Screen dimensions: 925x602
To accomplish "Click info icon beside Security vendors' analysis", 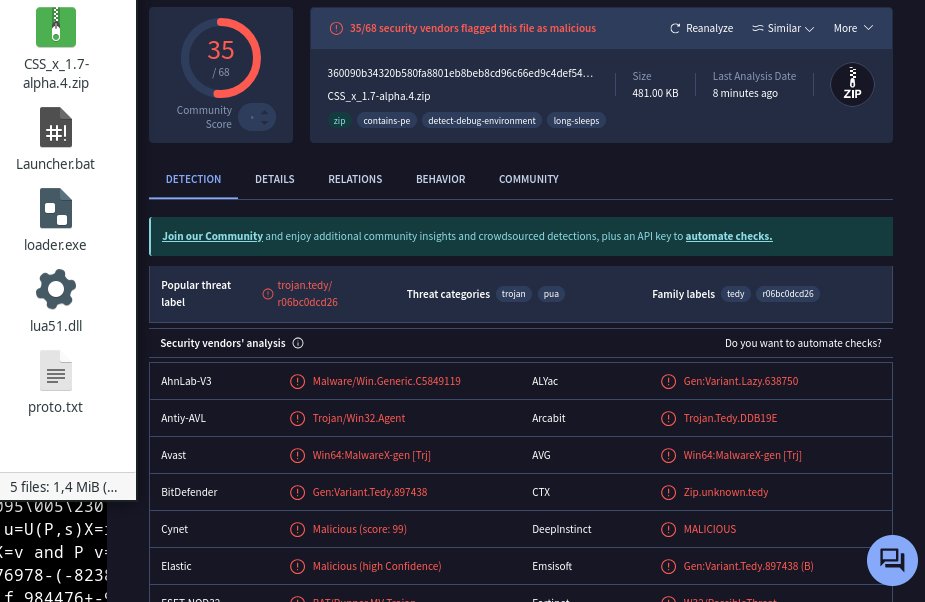I will (x=298, y=343).
